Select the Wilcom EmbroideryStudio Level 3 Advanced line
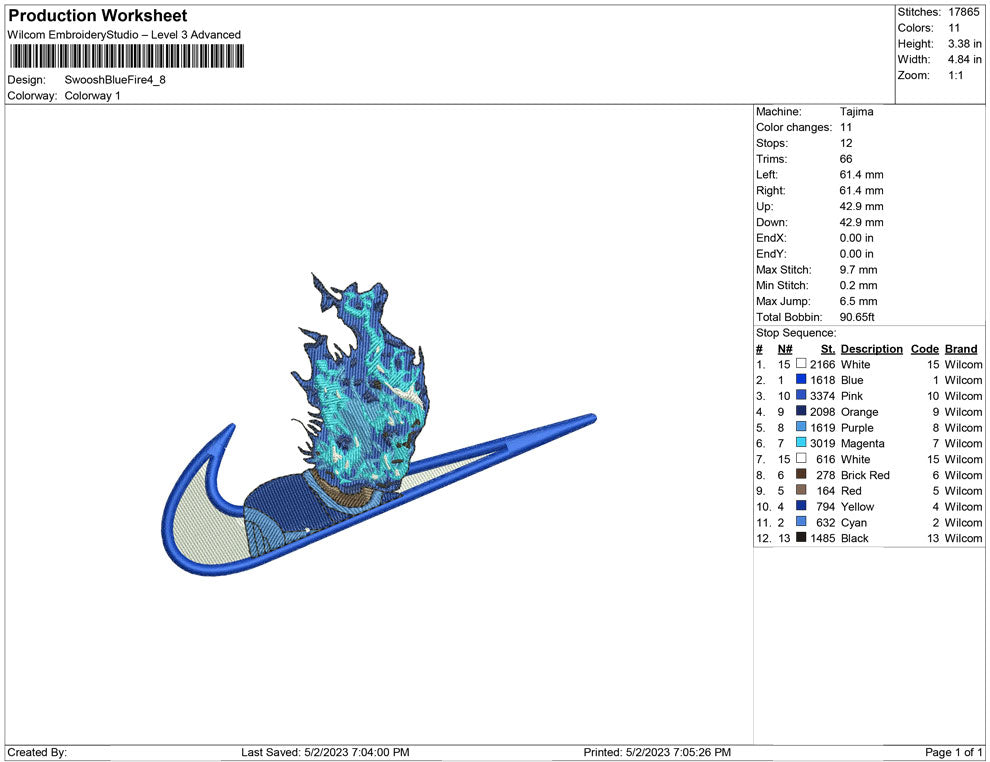This screenshot has height=762, width=990. click(x=124, y=35)
